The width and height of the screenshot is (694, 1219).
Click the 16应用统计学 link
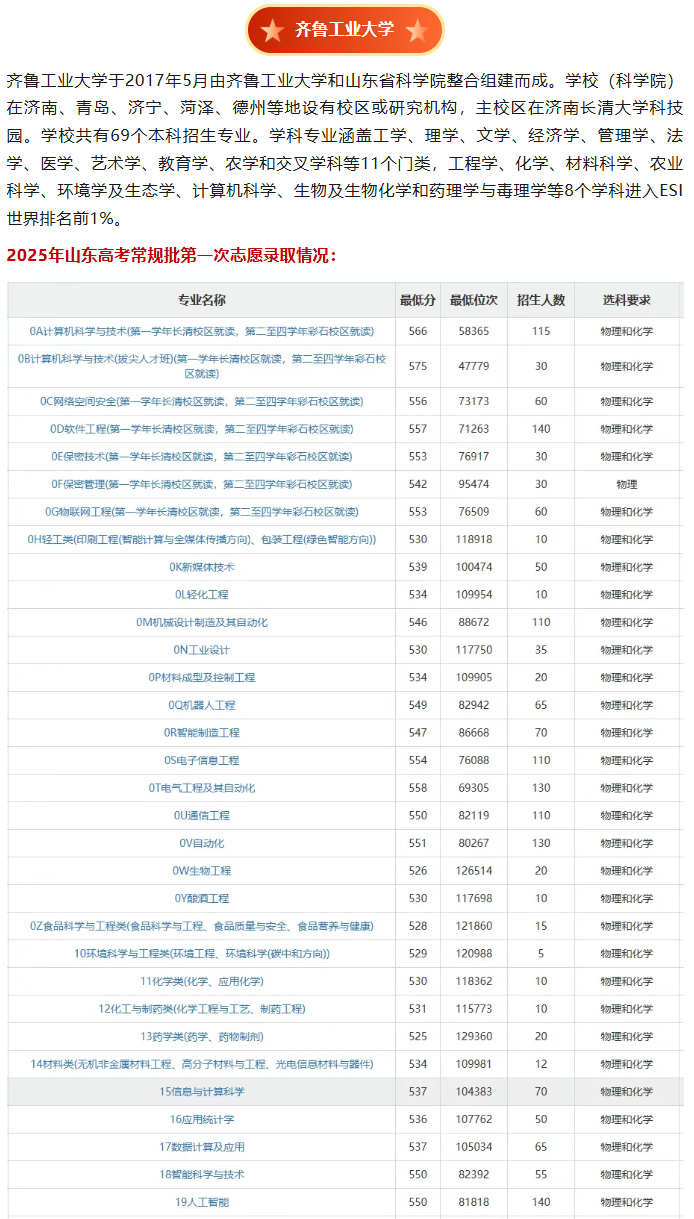202,1120
